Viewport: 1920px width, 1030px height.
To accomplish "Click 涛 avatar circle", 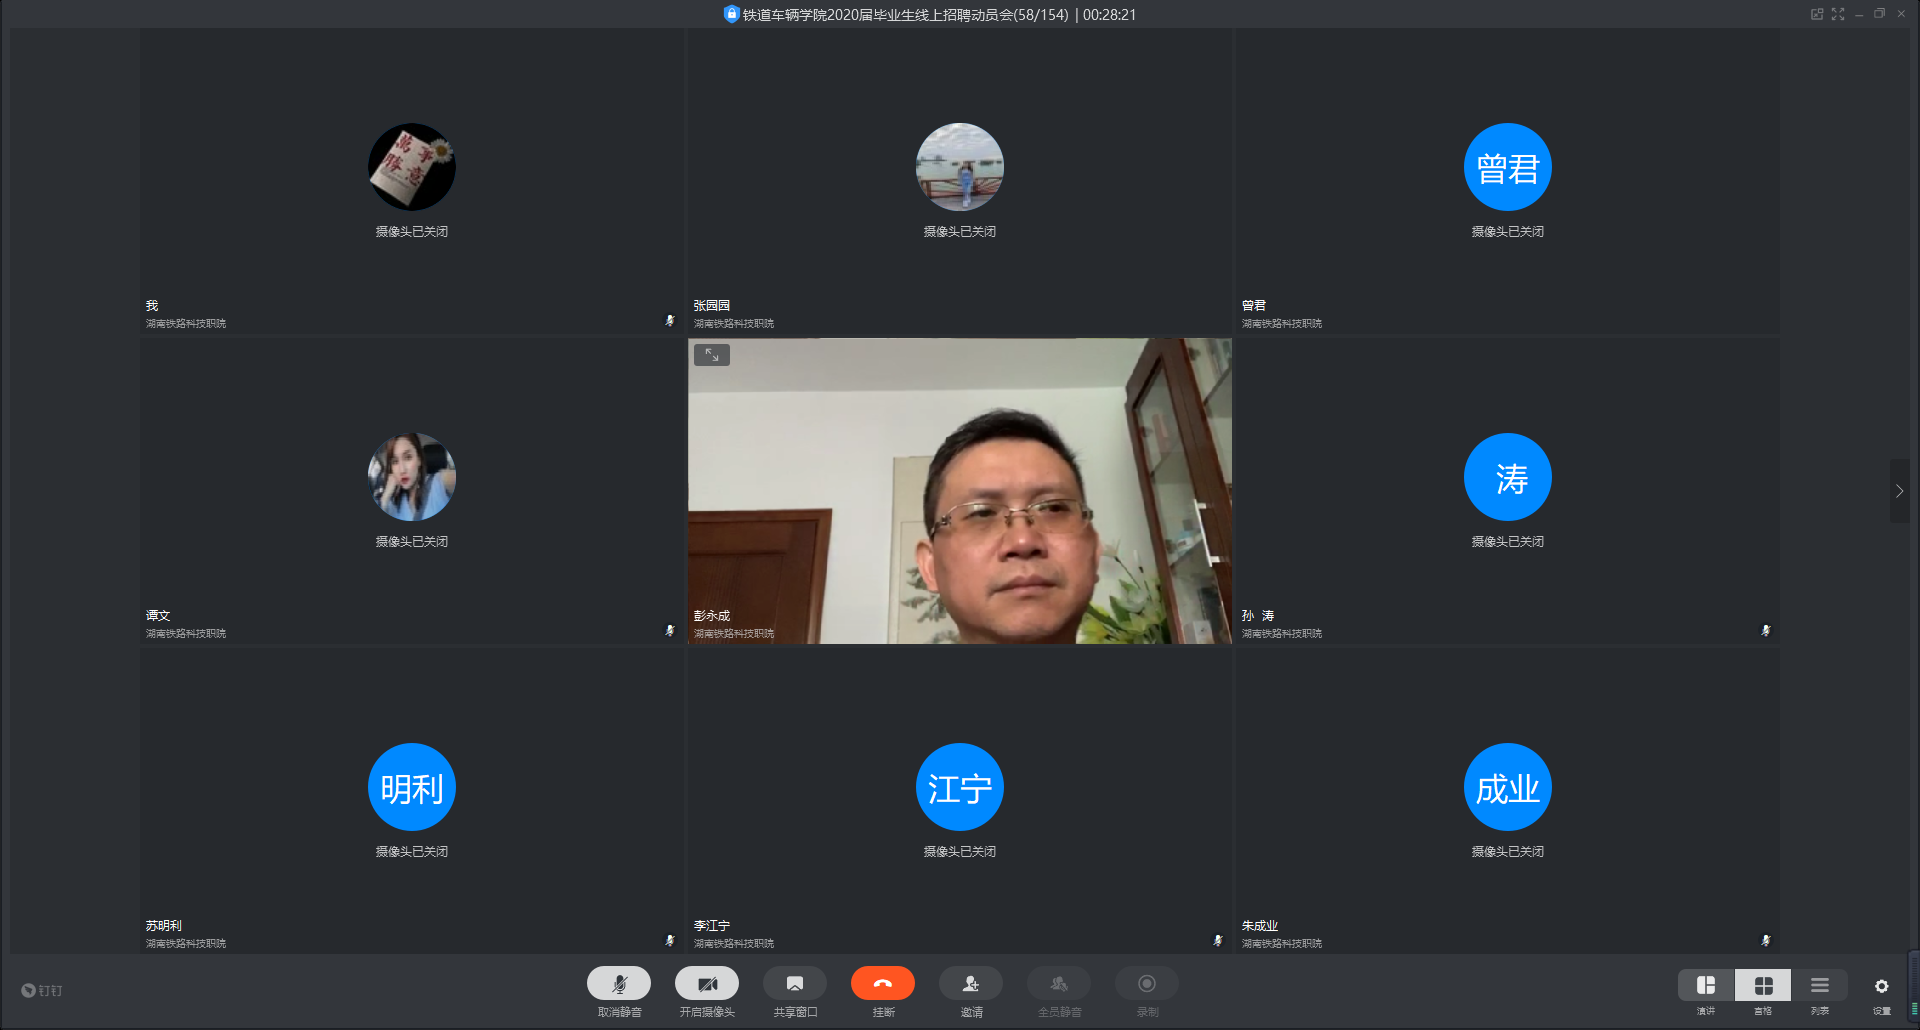I will (x=1508, y=477).
